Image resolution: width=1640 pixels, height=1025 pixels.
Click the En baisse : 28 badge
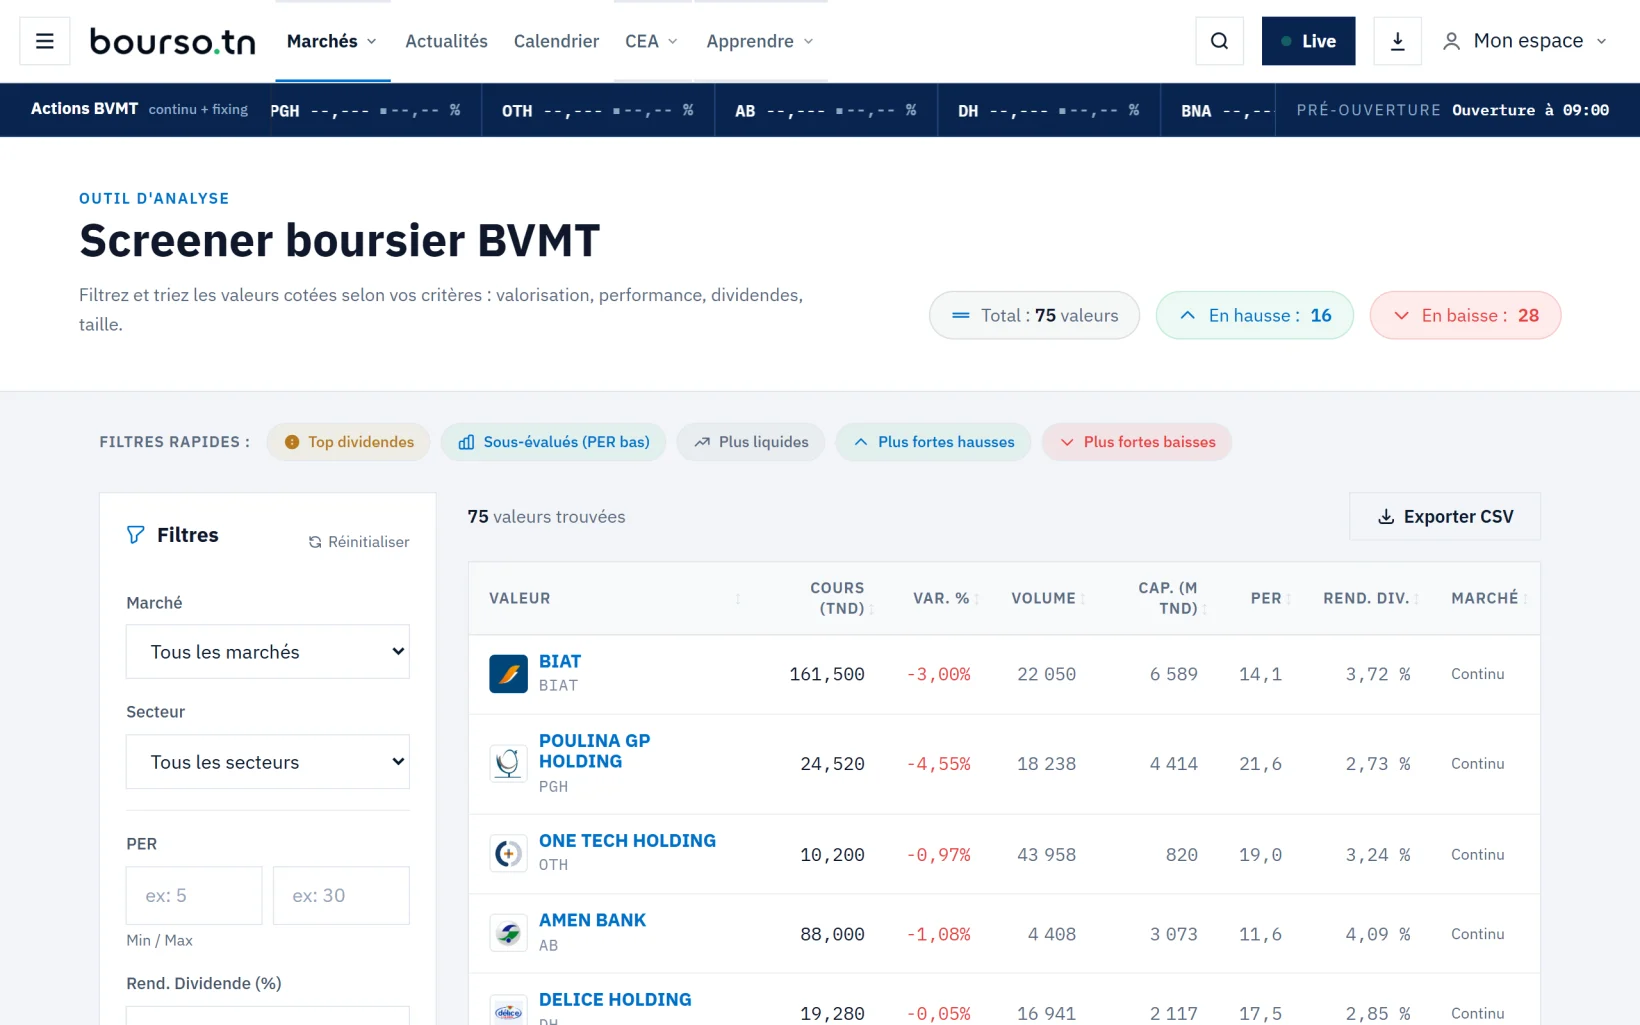click(1465, 316)
